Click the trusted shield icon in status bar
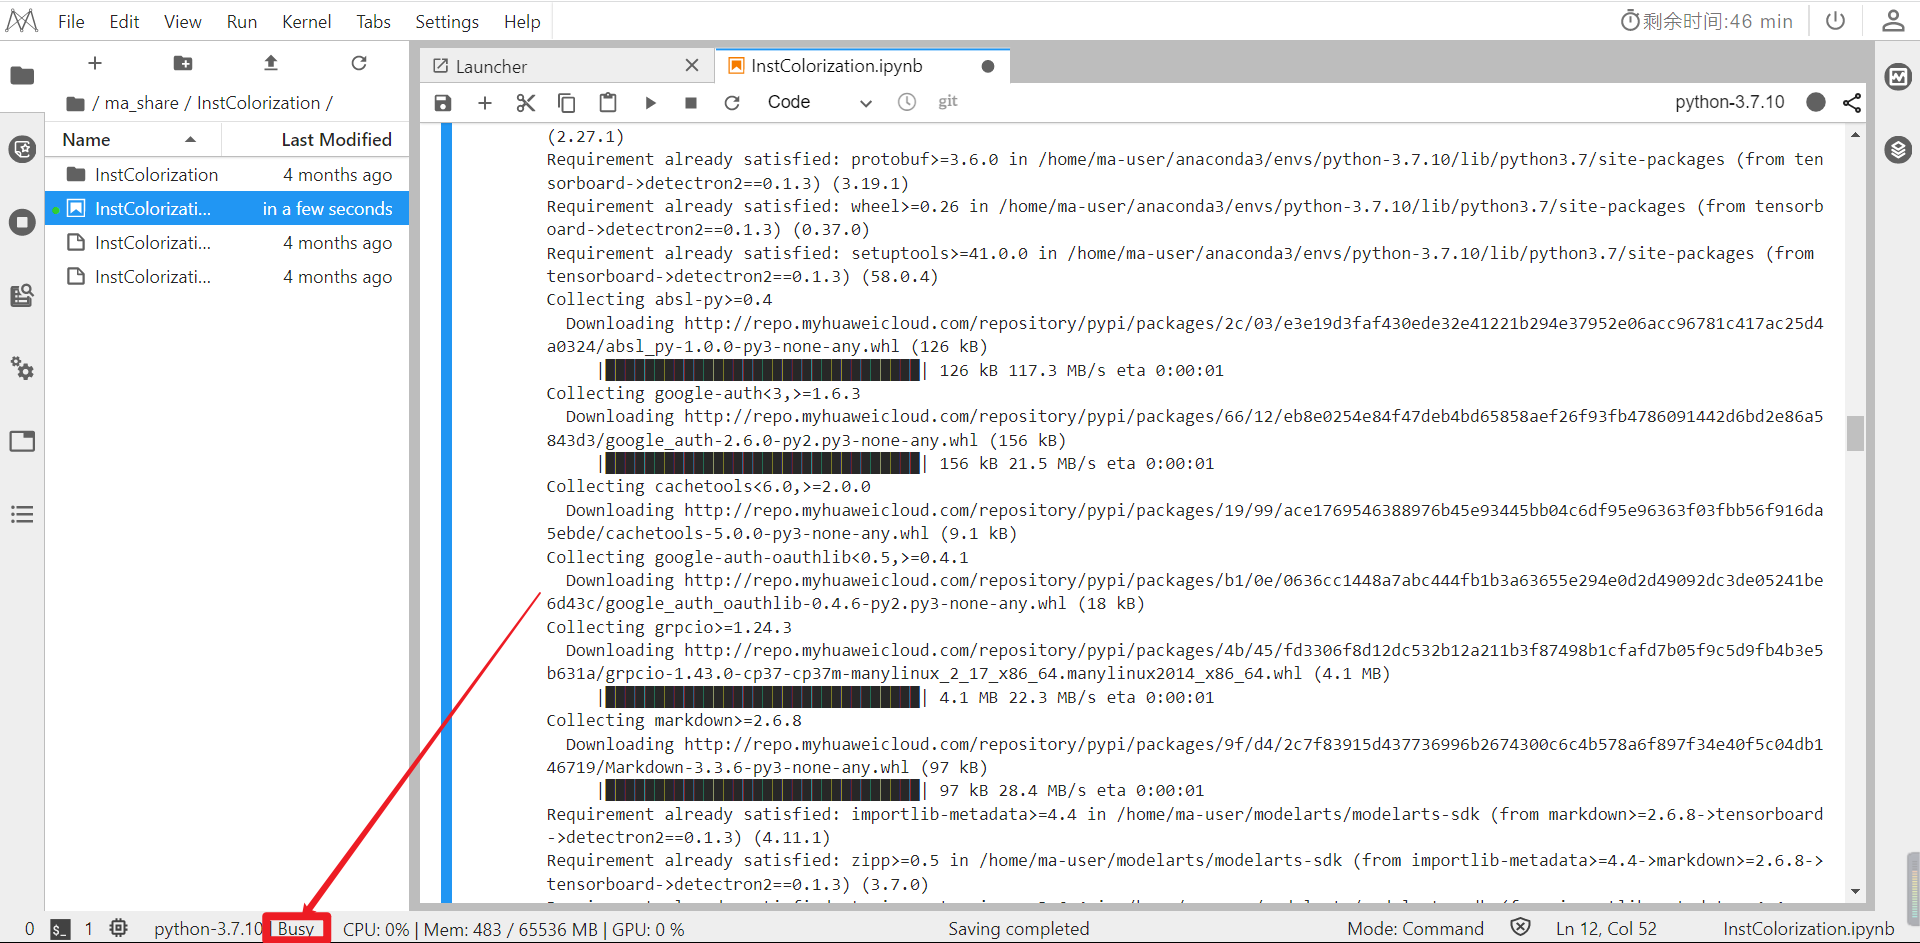Screen dimensions: 1920x943 pos(1520,928)
